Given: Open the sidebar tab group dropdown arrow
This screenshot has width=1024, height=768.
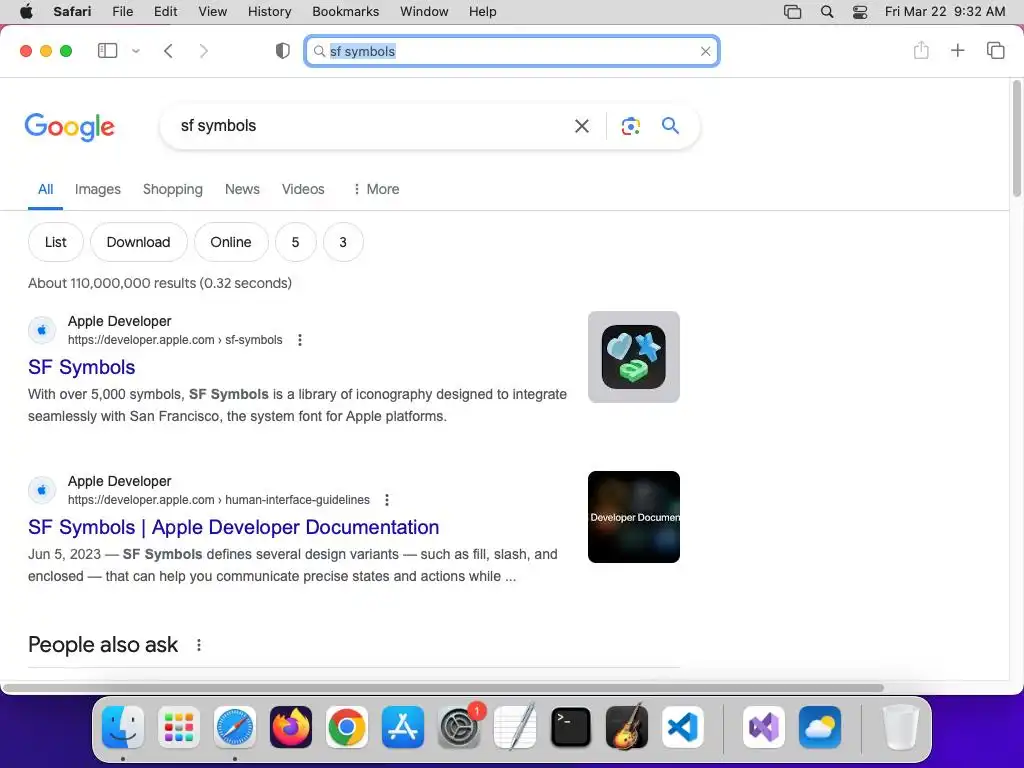Looking at the screenshot, I should [x=136, y=51].
